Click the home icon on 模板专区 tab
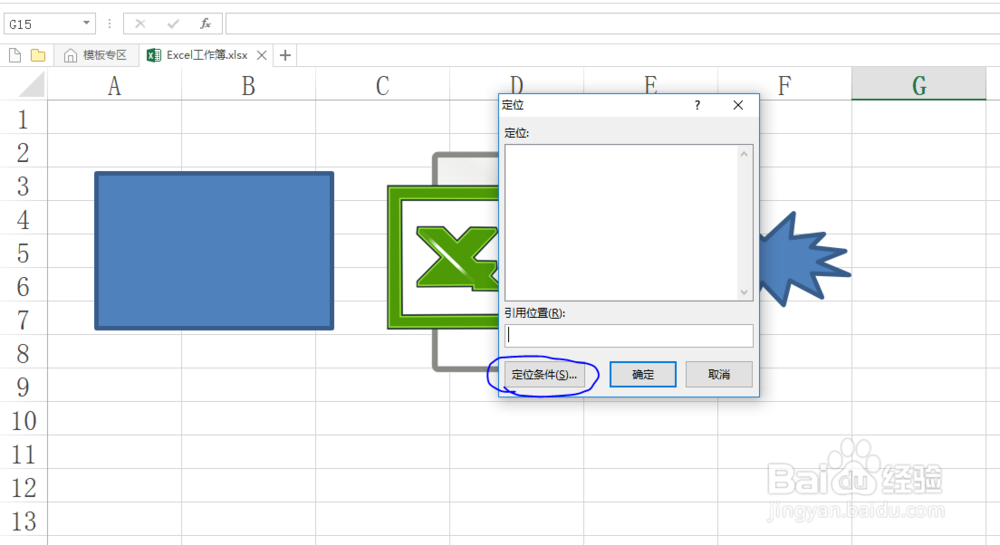The height and width of the screenshot is (545, 1000). point(70,55)
